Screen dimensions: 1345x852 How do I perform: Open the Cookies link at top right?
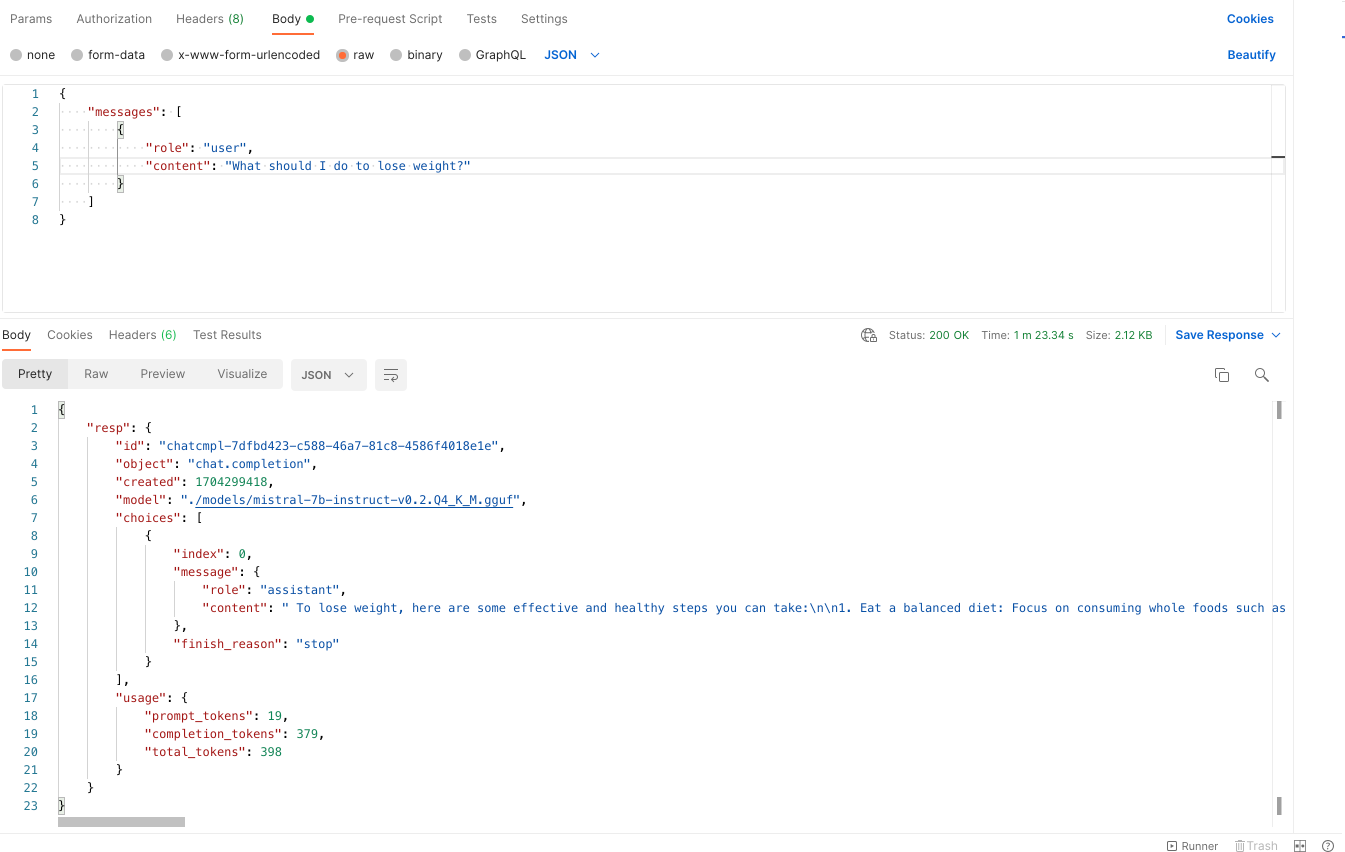click(1250, 19)
